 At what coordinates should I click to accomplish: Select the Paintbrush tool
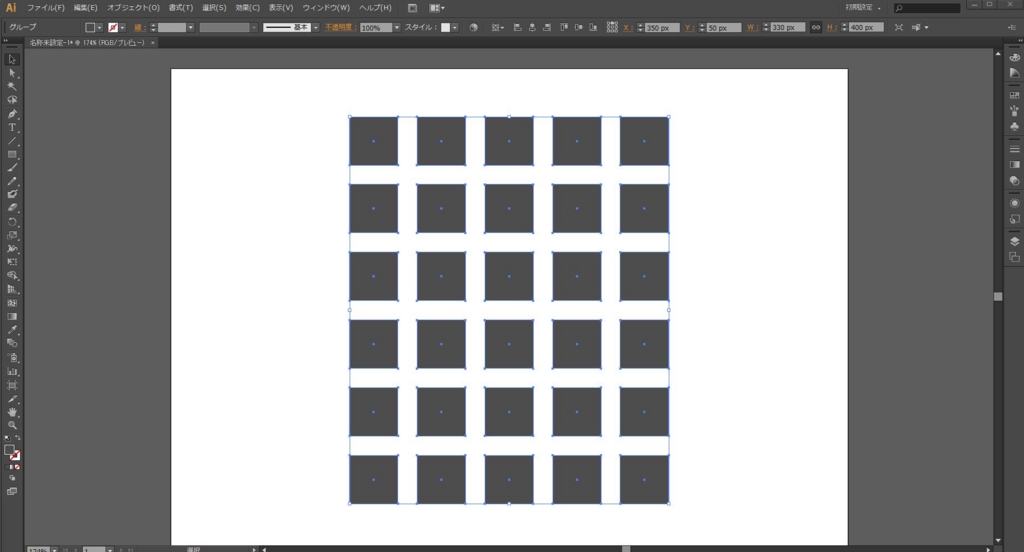pos(12,168)
